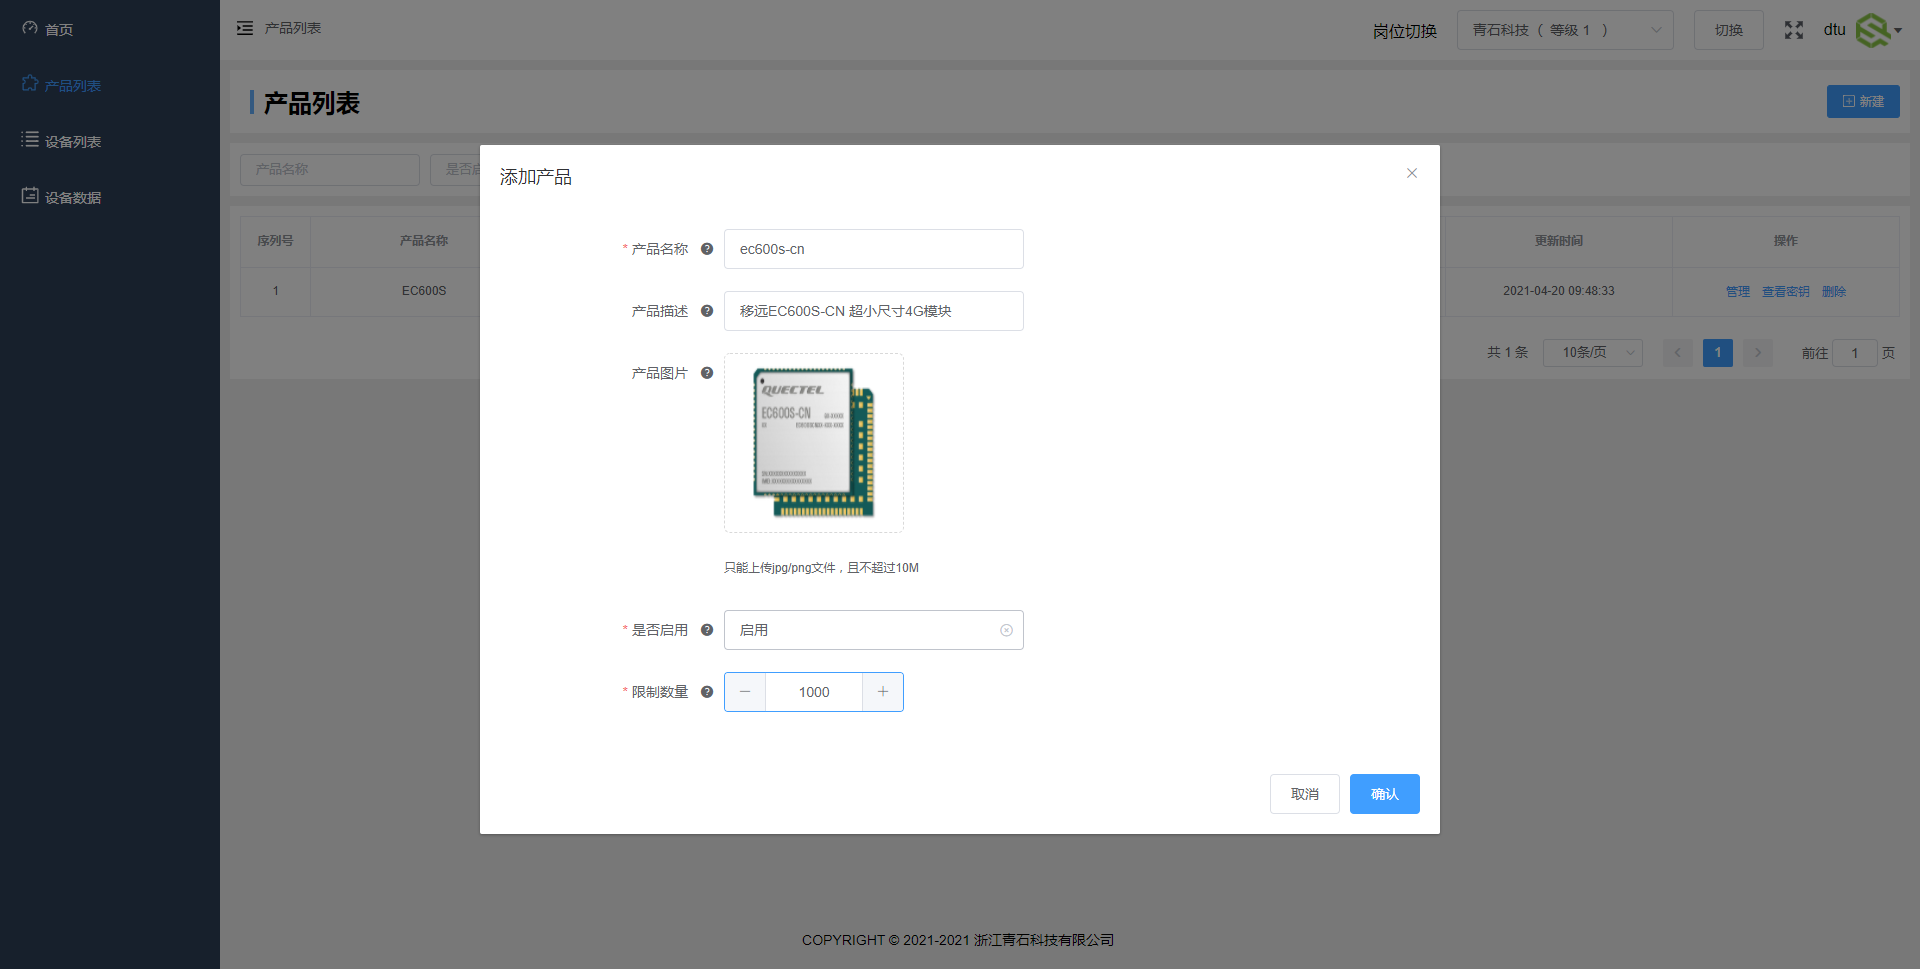Select the 设备数据 sidebar icon
The width and height of the screenshot is (1920, 969).
[x=29, y=196]
